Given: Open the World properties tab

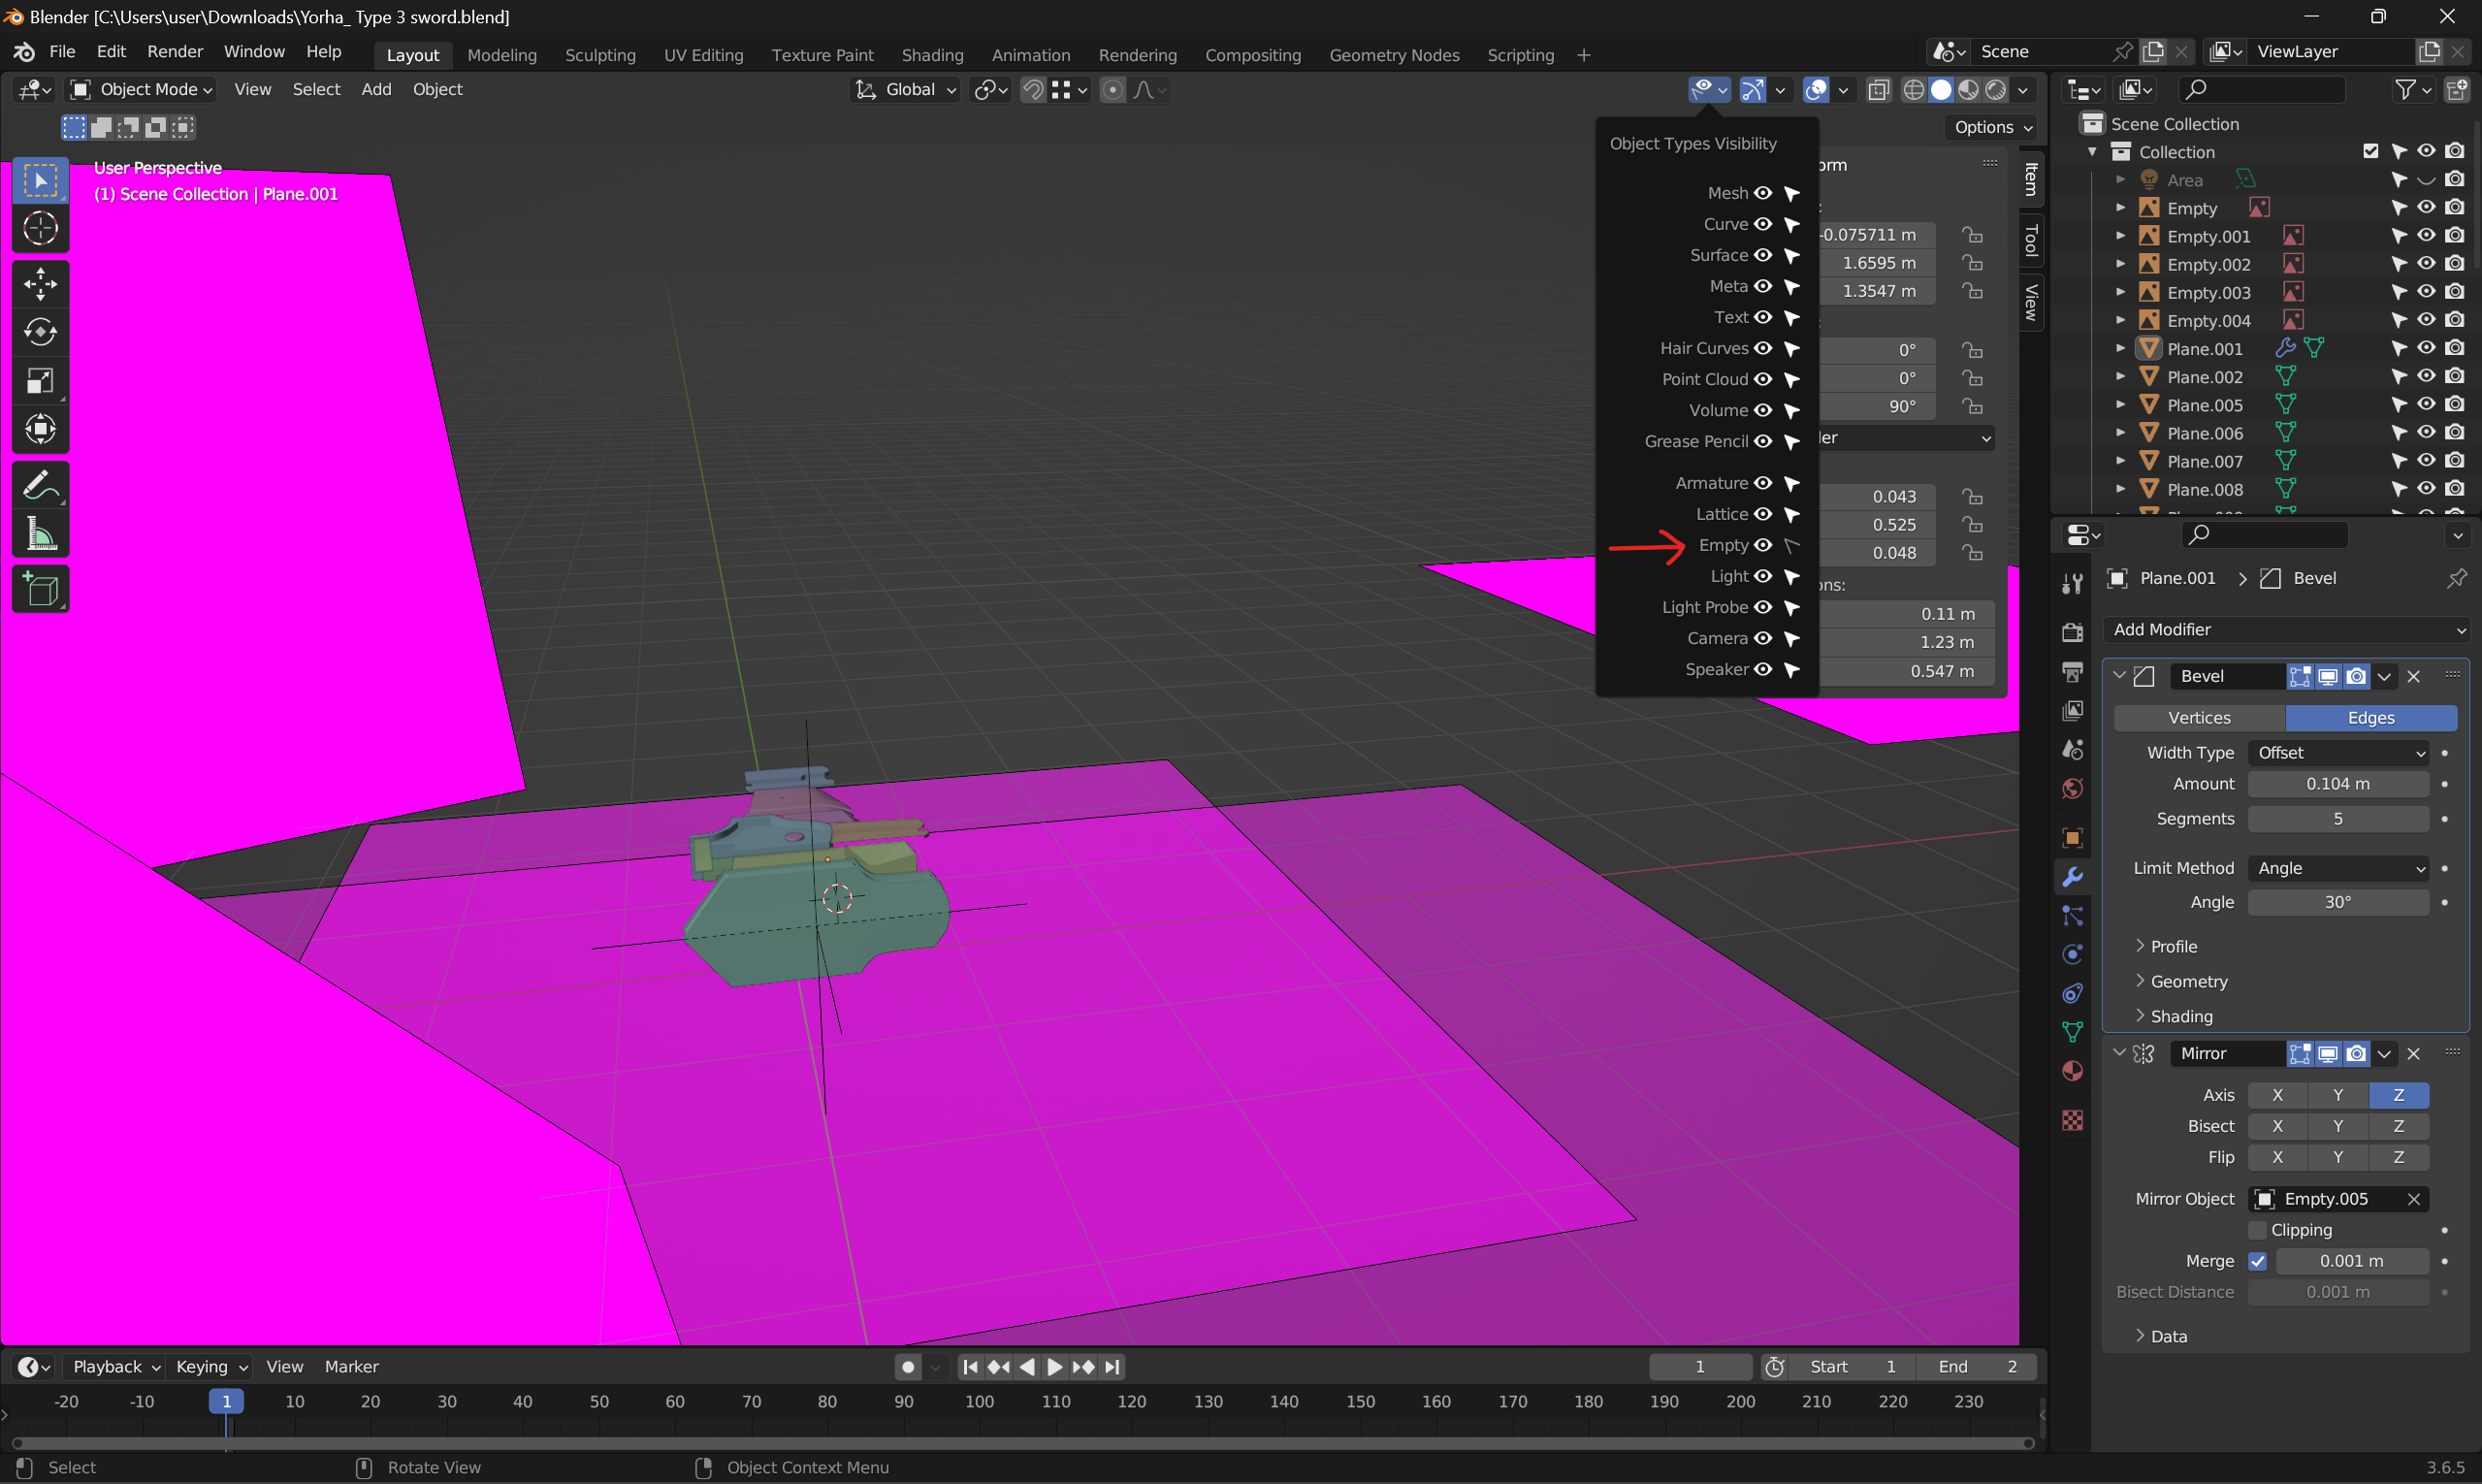Looking at the screenshot, I should [x=2072, y=789].
